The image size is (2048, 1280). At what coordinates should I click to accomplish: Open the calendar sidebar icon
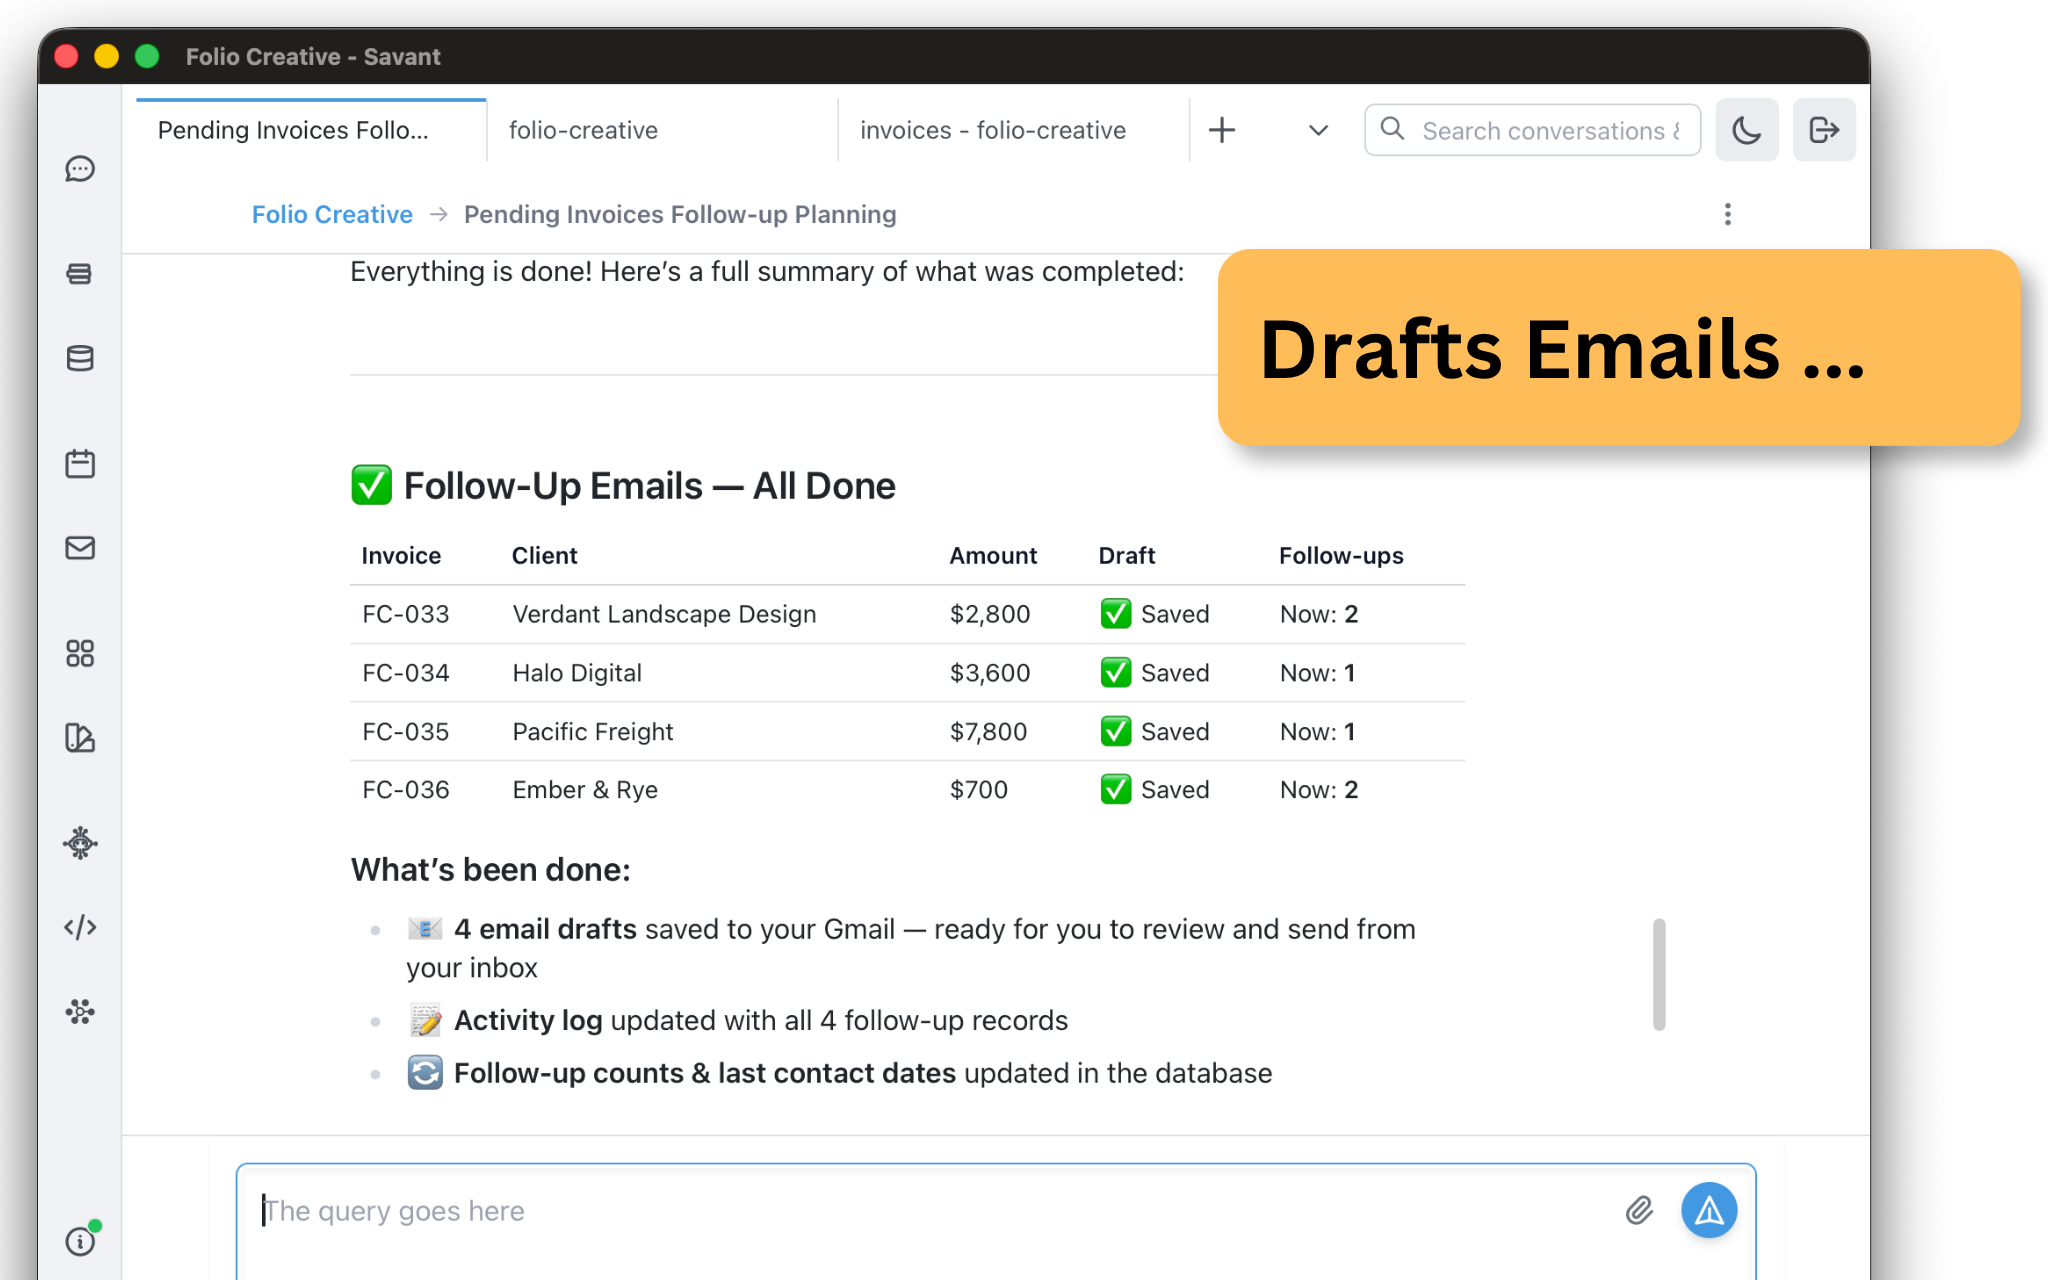pyautogui.click(x=80, y=463)
